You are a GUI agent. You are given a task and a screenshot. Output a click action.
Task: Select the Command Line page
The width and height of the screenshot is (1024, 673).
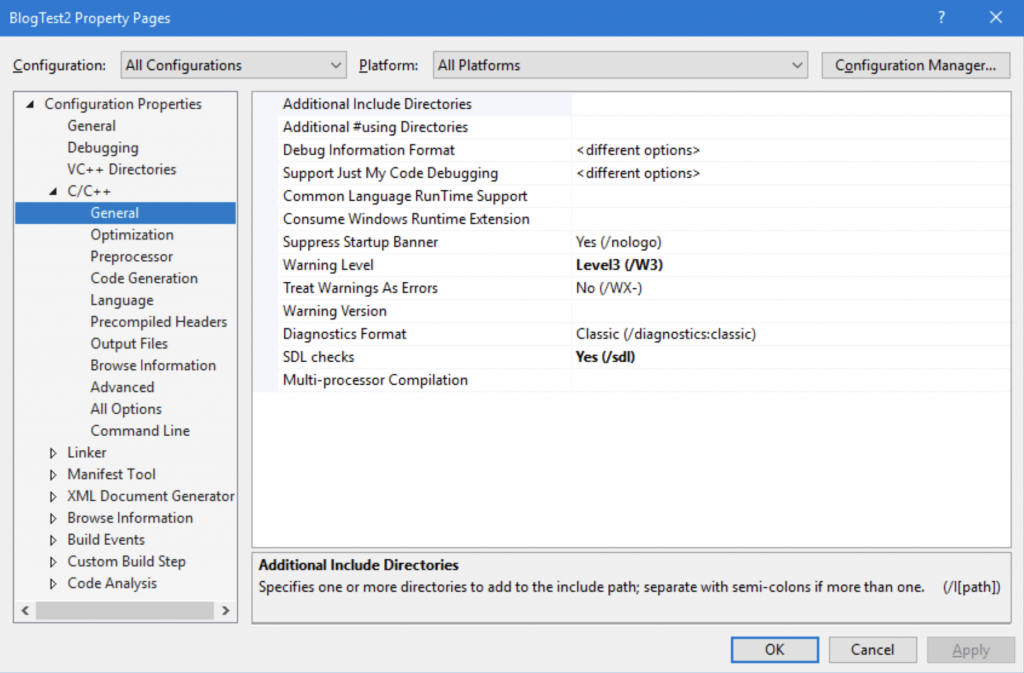(139, 430)
